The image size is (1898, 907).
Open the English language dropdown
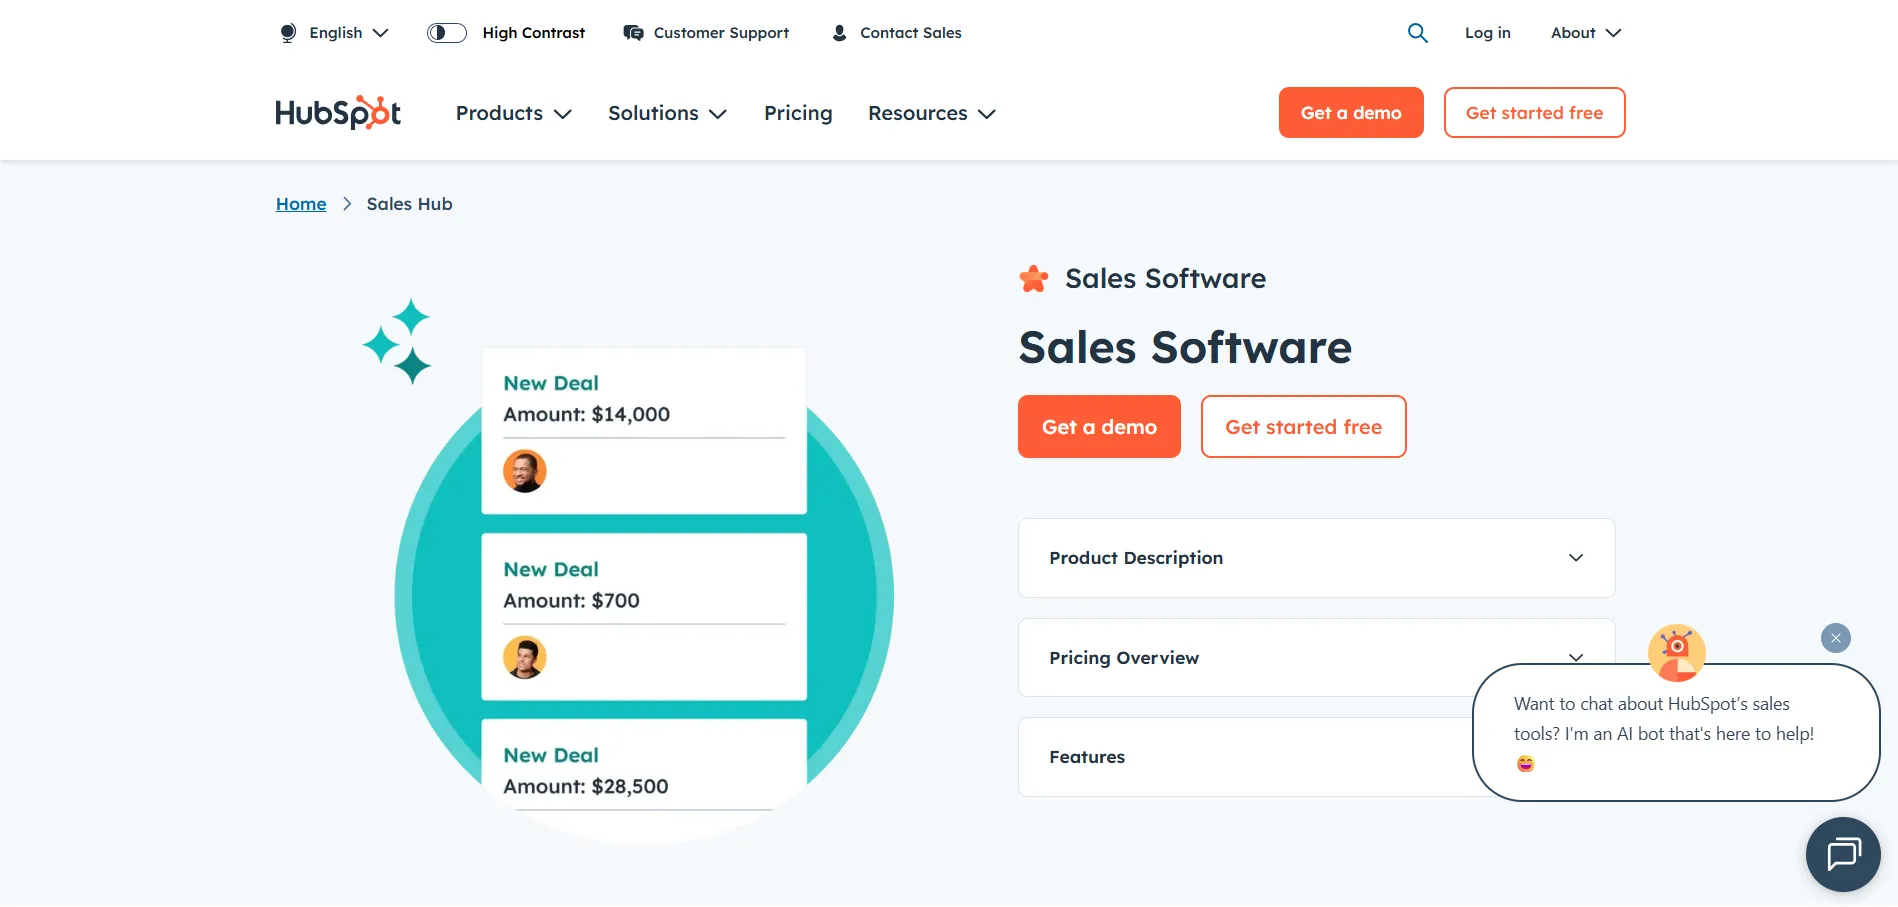pos(334,33)
